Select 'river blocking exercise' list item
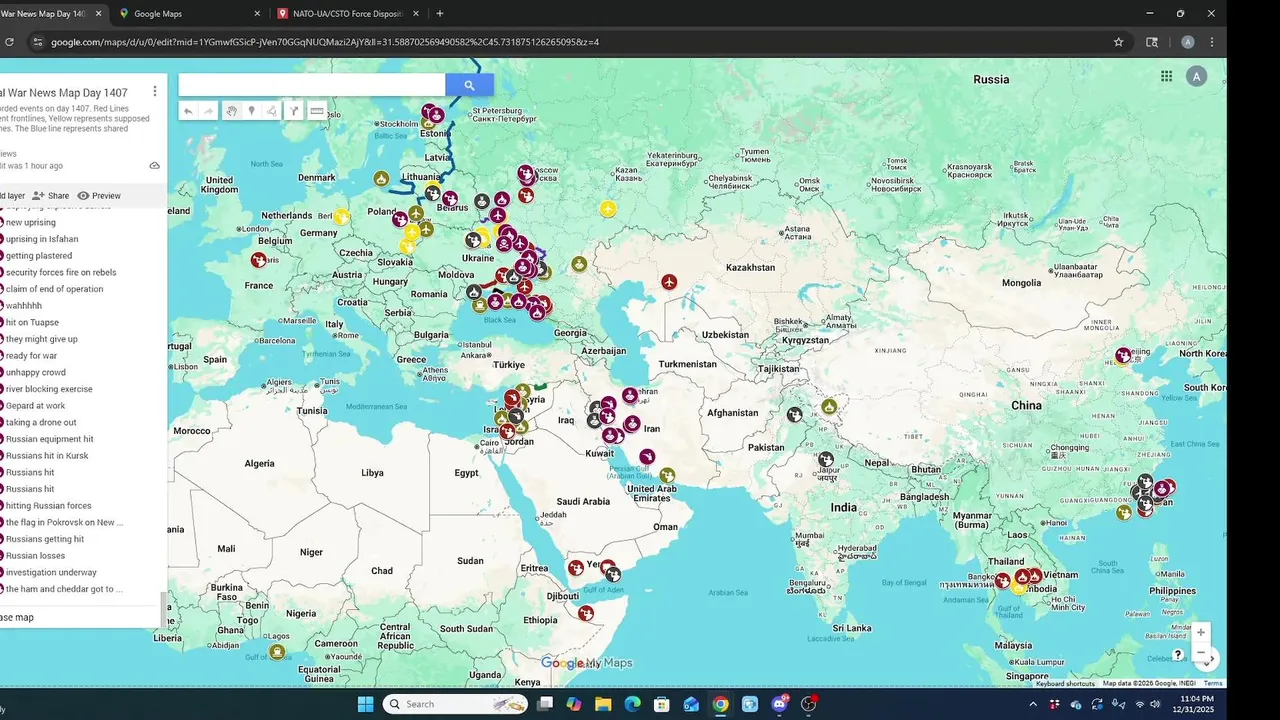 (49, 389)
